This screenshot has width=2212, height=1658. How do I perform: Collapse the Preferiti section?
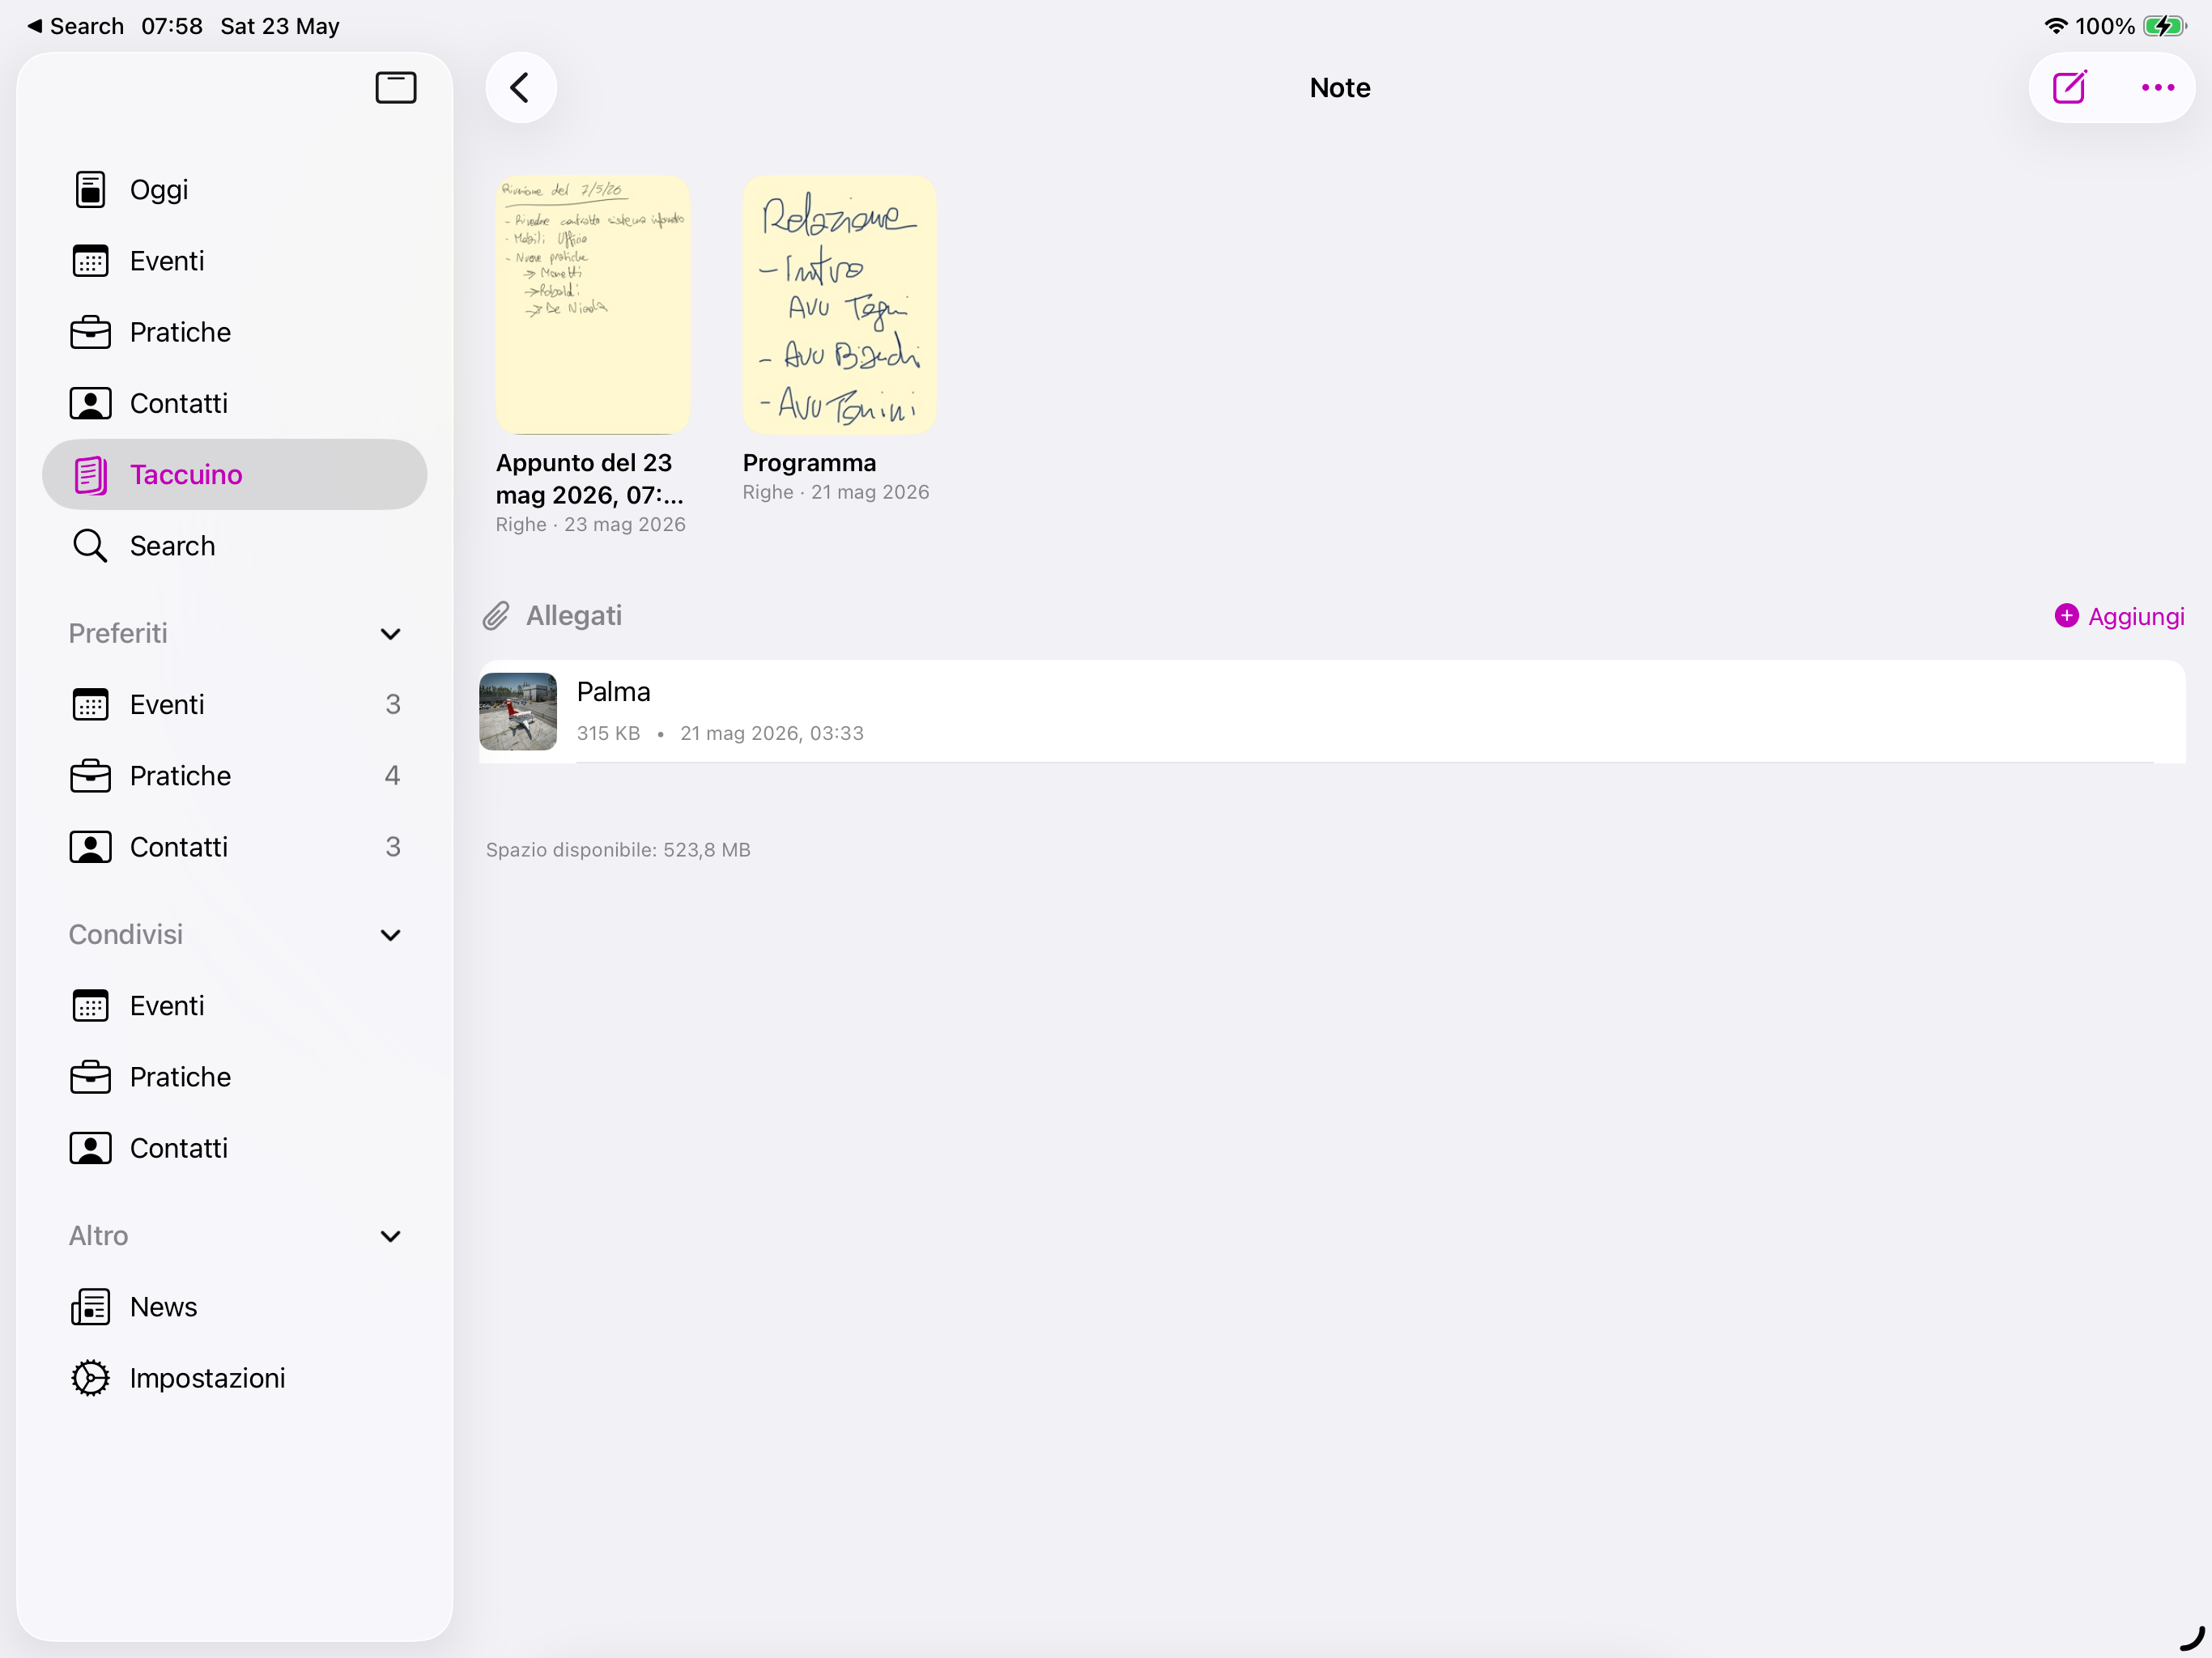pos(390,634)
